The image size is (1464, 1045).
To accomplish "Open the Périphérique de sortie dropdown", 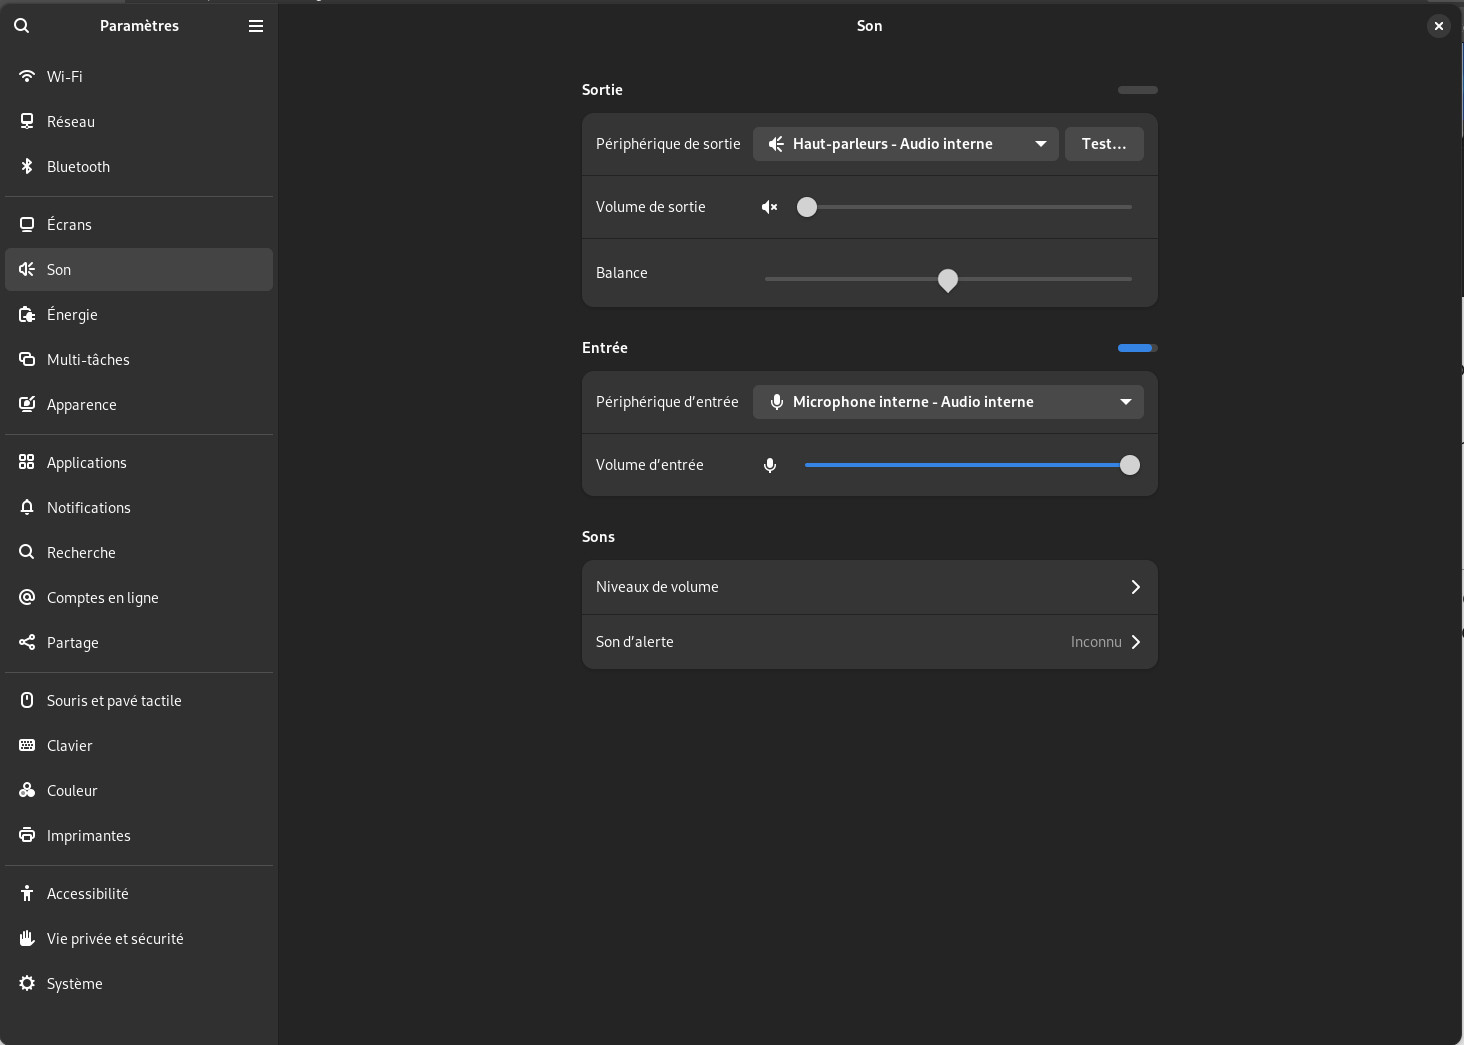I will 905,144.
